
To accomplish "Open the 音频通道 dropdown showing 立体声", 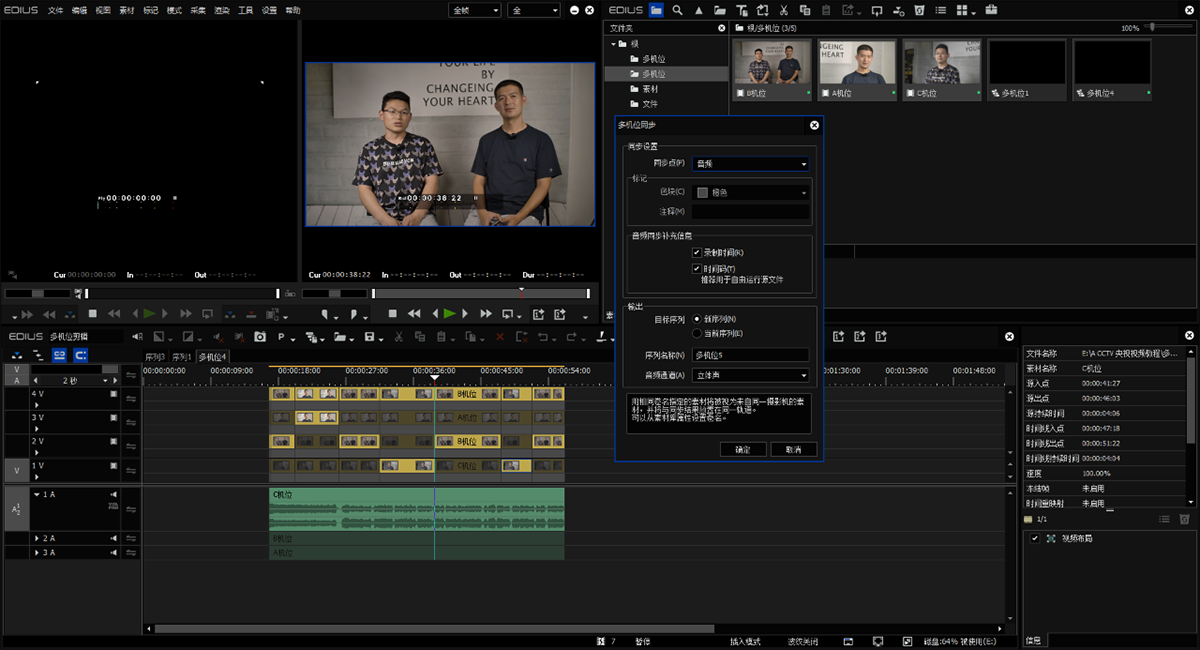I will [750, 375].
